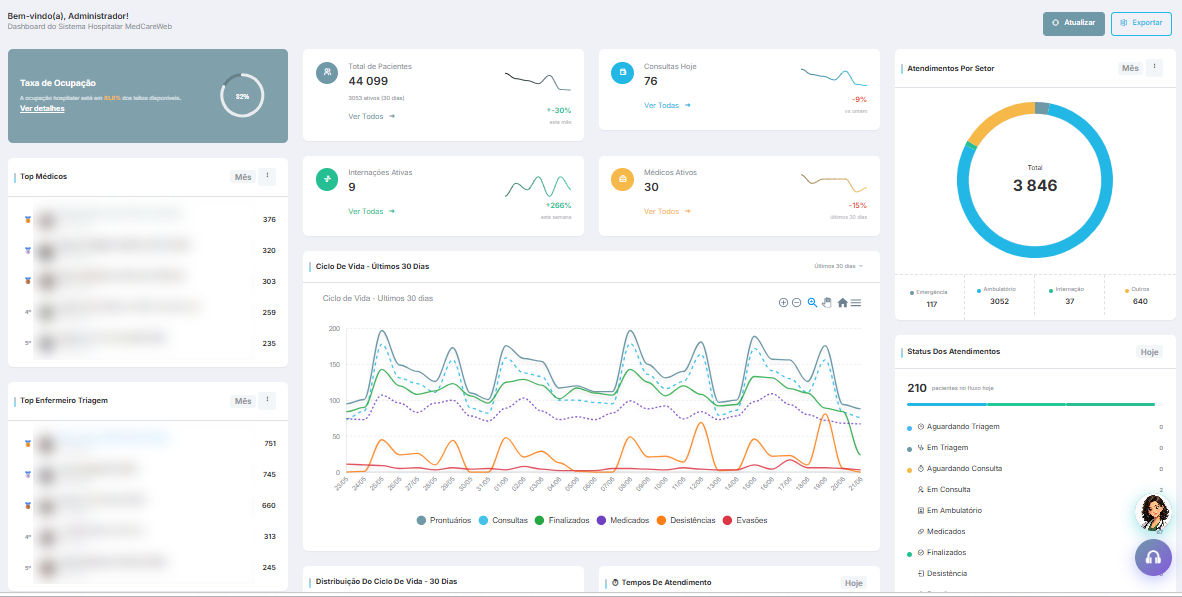This screenshot has width=1182, height=597.
Task: Click the Internações Ativas green icon
Action: [x=327, y=179]
